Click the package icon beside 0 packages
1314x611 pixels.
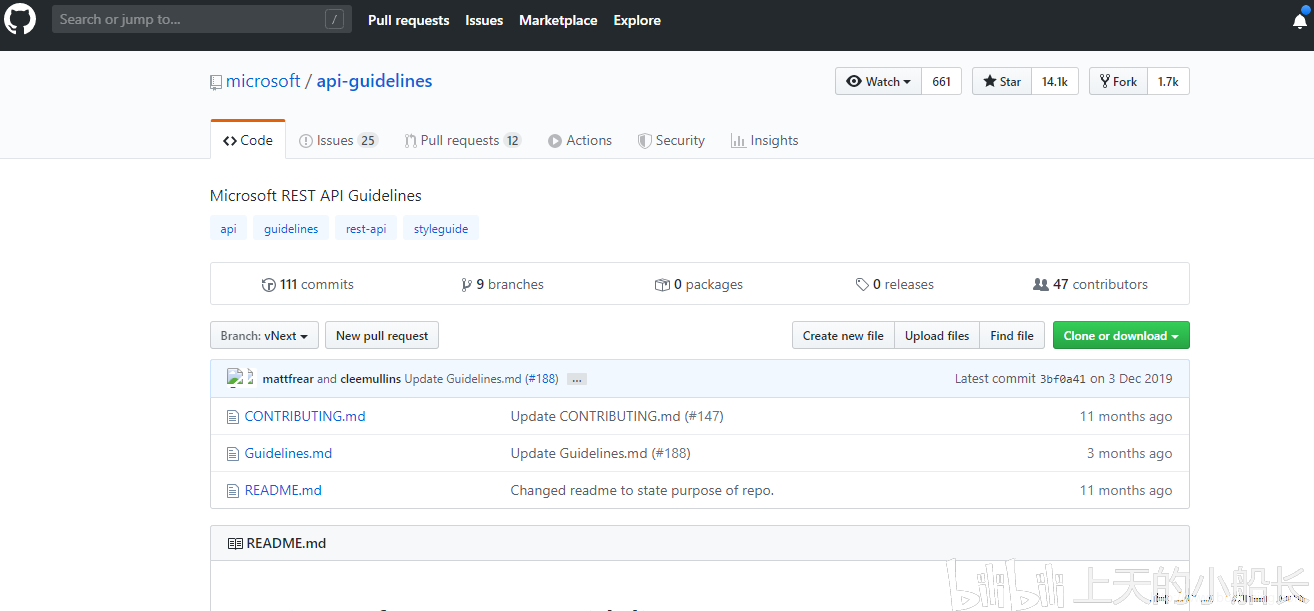(662, 285)
